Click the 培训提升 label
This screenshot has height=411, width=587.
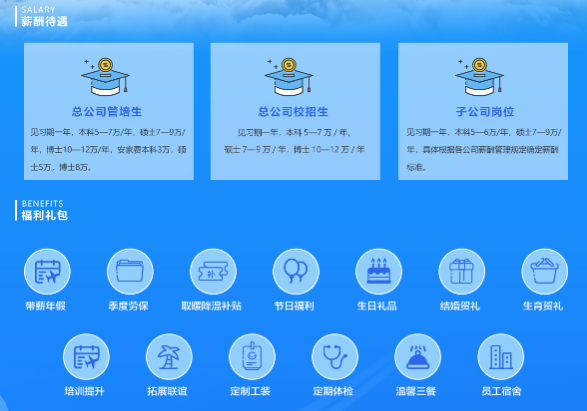(85, 391)
